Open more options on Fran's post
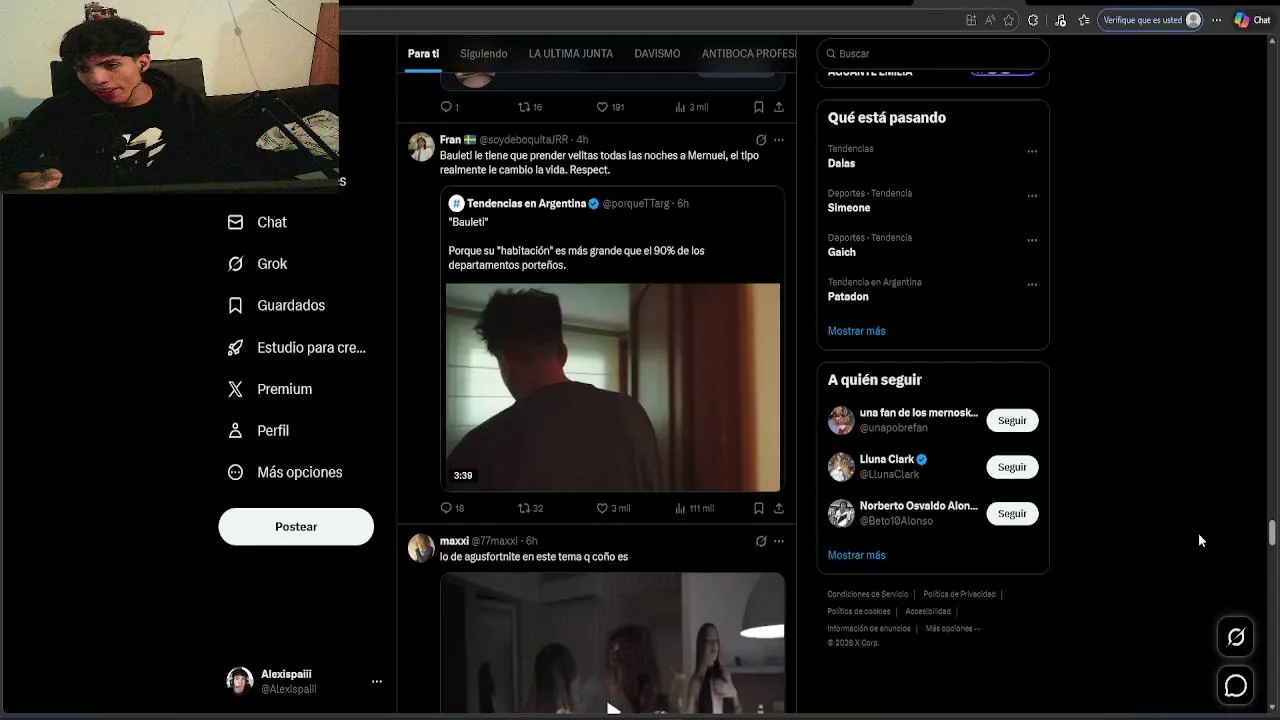Screen dimensions: 1280x720 [x=779, y=140]
